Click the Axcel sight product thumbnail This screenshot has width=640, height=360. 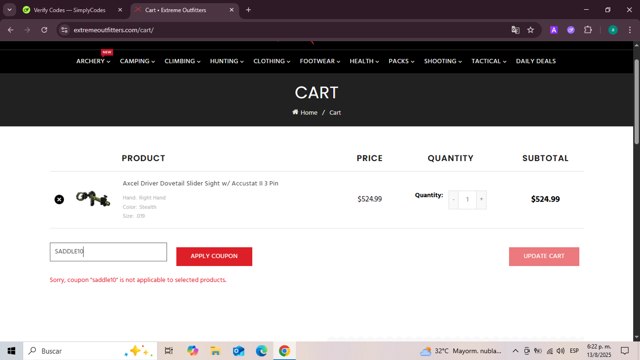click(x=93, y=199)
